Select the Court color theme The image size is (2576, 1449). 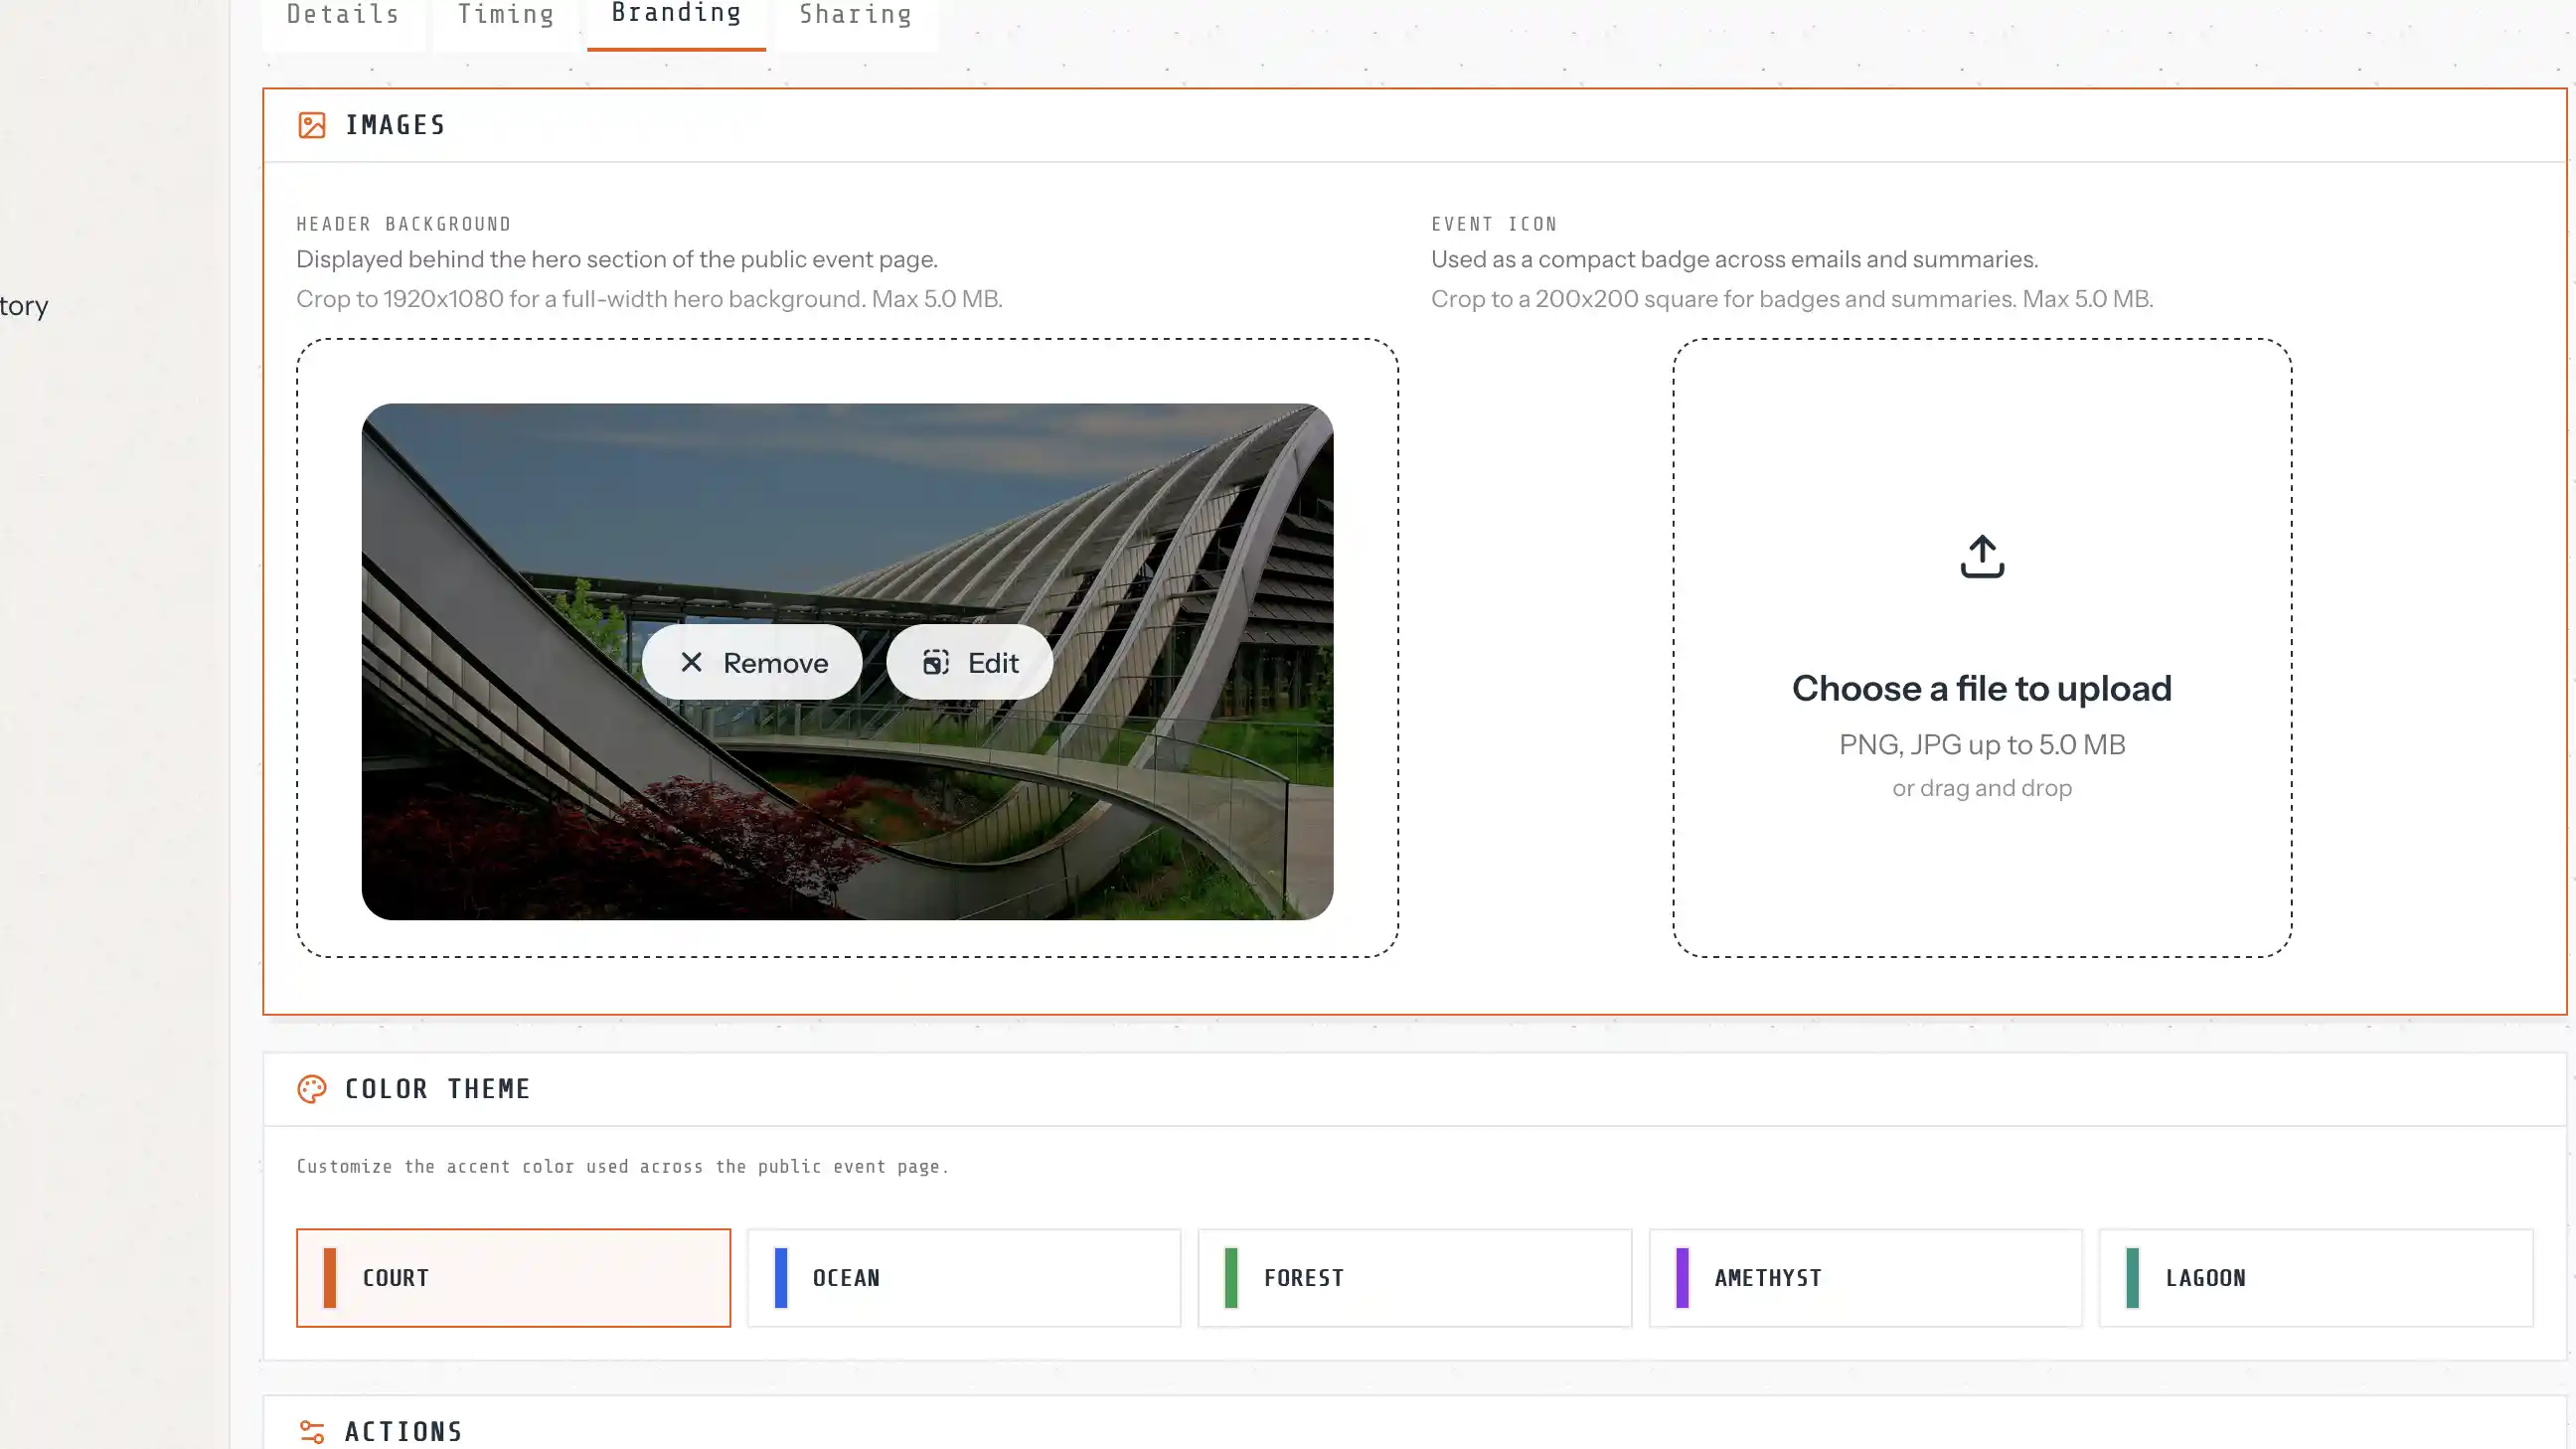pos(513,1277)
